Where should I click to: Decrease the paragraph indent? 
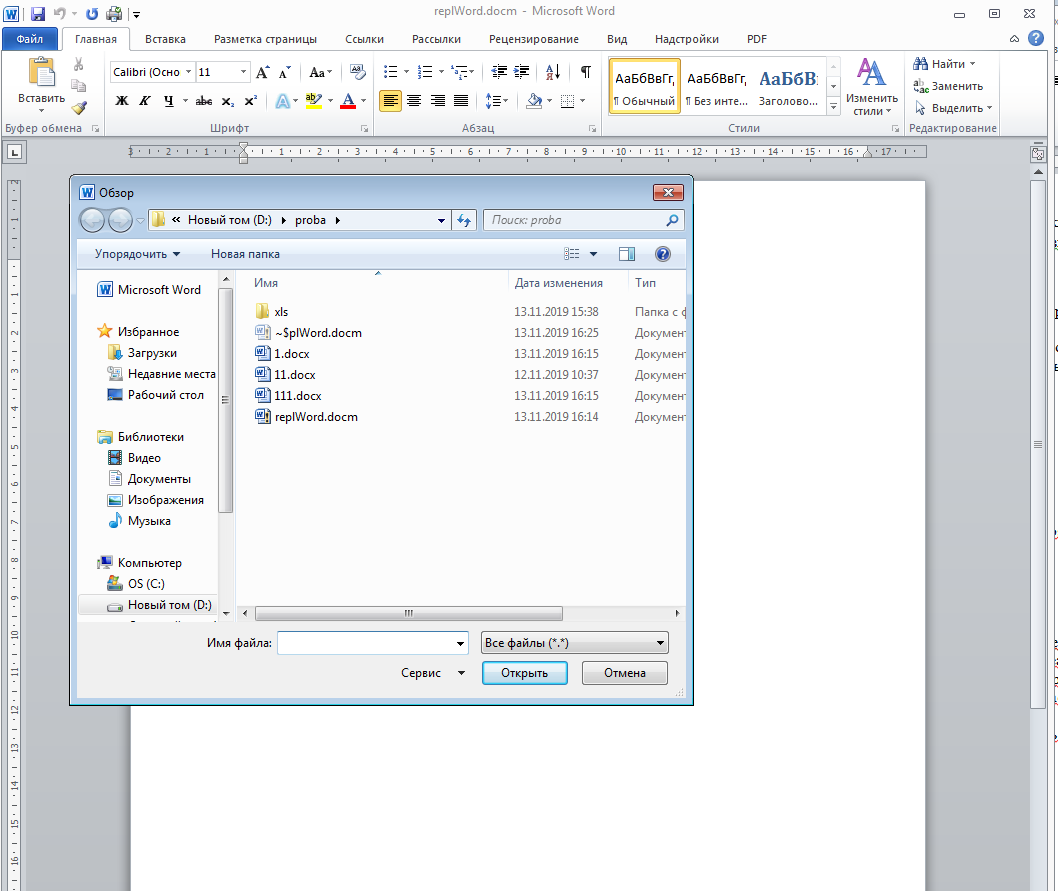point(499,72)
